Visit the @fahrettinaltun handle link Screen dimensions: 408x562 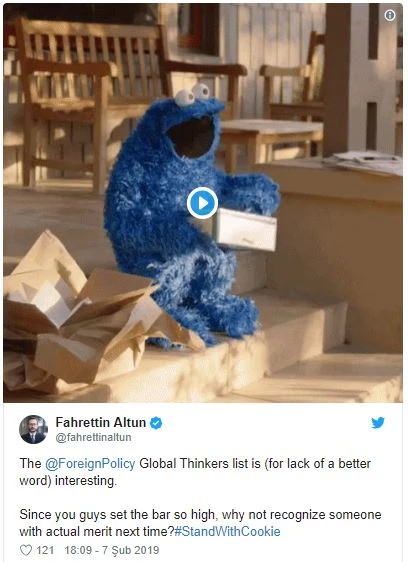(x=93, y=437)
